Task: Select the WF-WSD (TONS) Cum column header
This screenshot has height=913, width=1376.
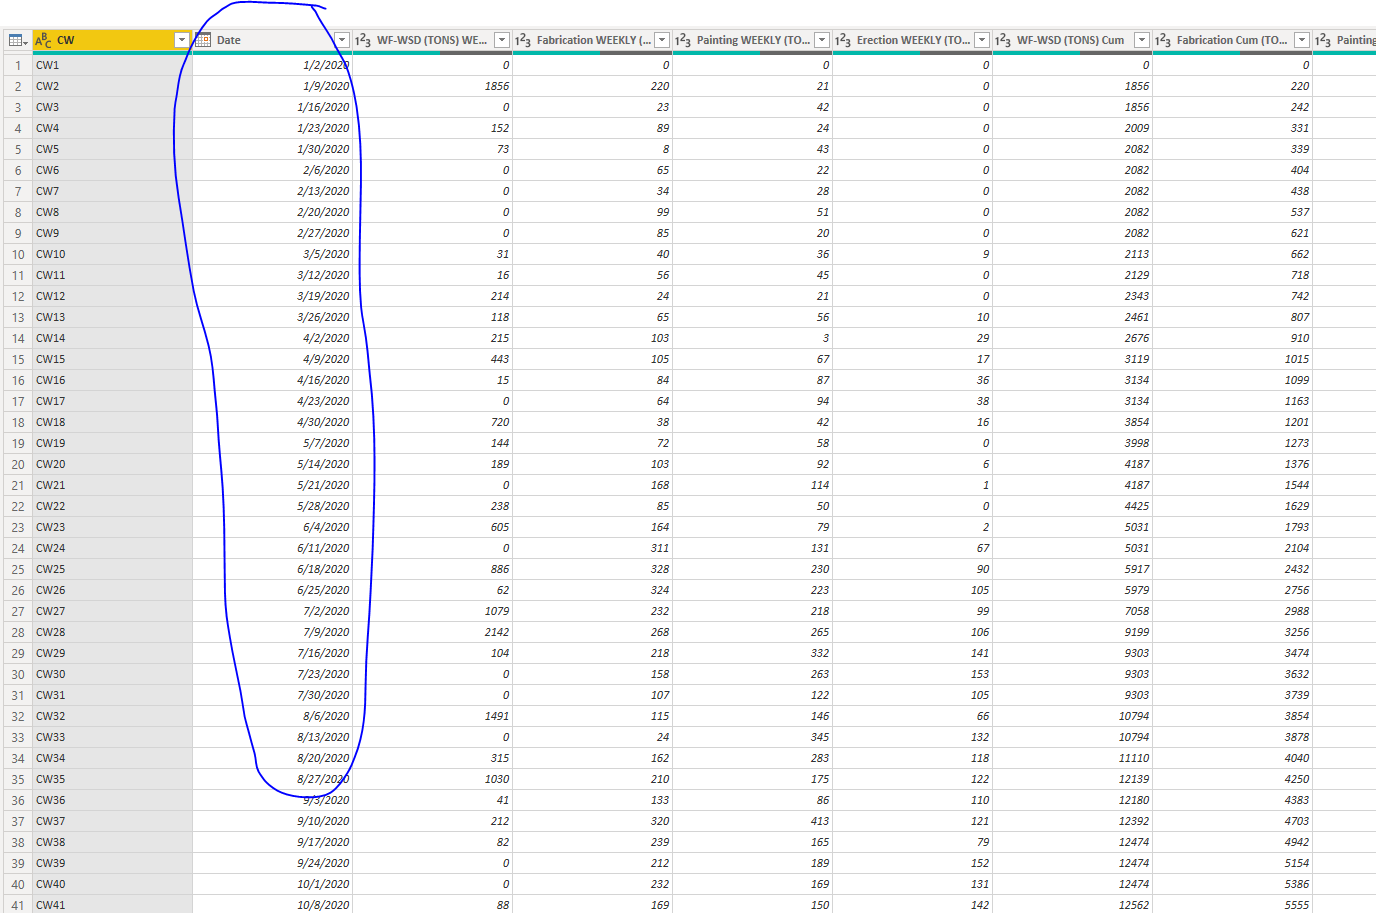Action: 1072,40
